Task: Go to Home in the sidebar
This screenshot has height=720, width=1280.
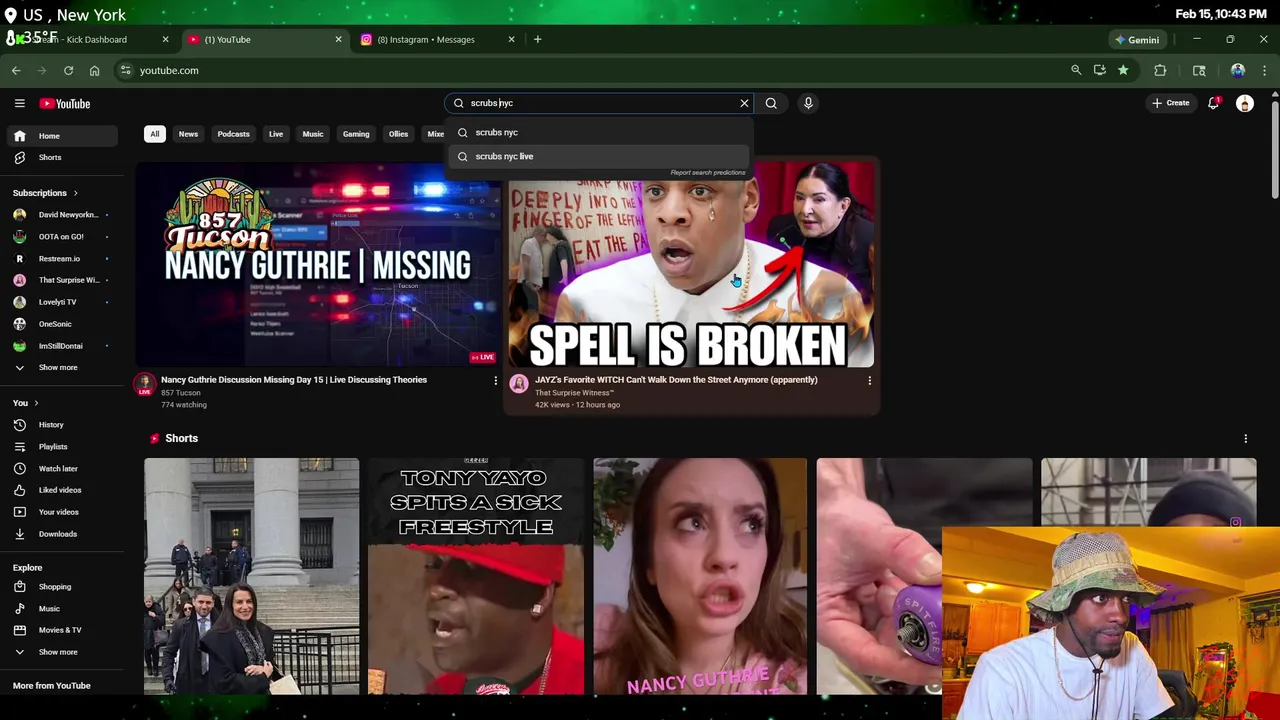Action: (x=60, y=136)
